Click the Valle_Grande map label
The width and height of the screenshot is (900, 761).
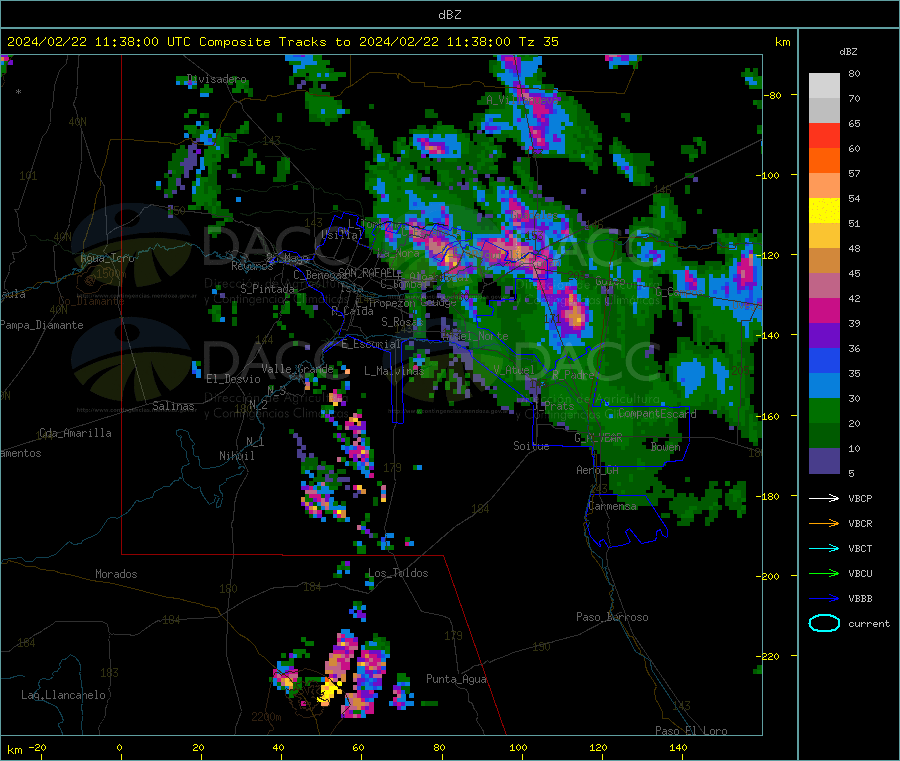(298, 369)
